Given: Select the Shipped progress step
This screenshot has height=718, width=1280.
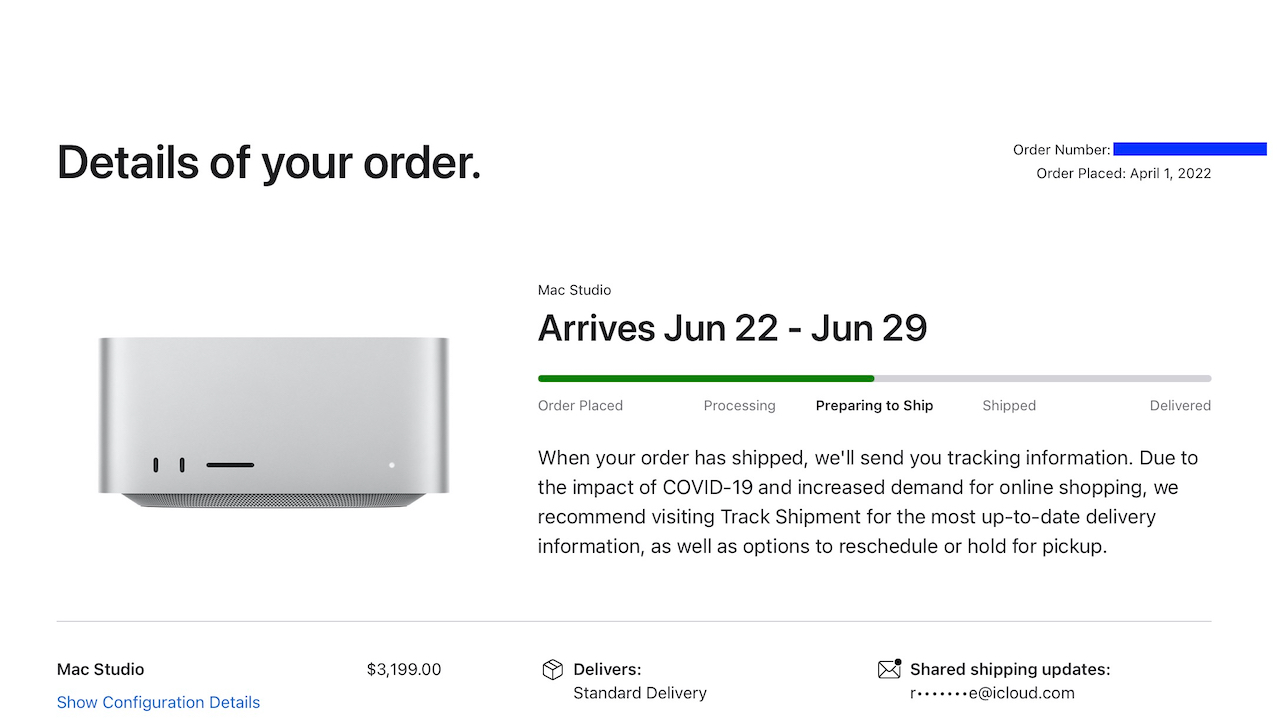Looking at the screenshot, I should [1009, 406].
